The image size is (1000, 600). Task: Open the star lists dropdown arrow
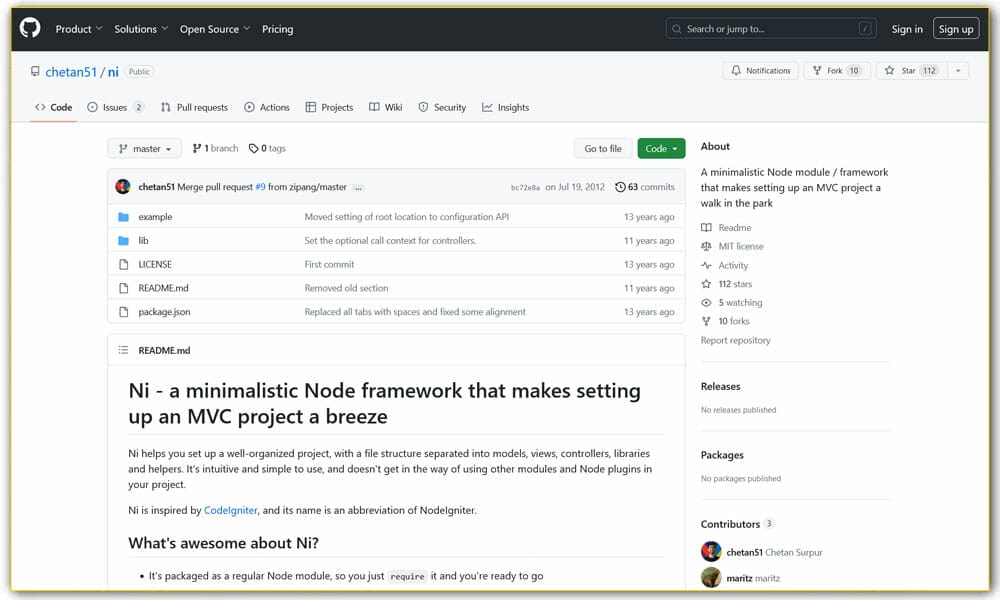(x=958, y=71)
